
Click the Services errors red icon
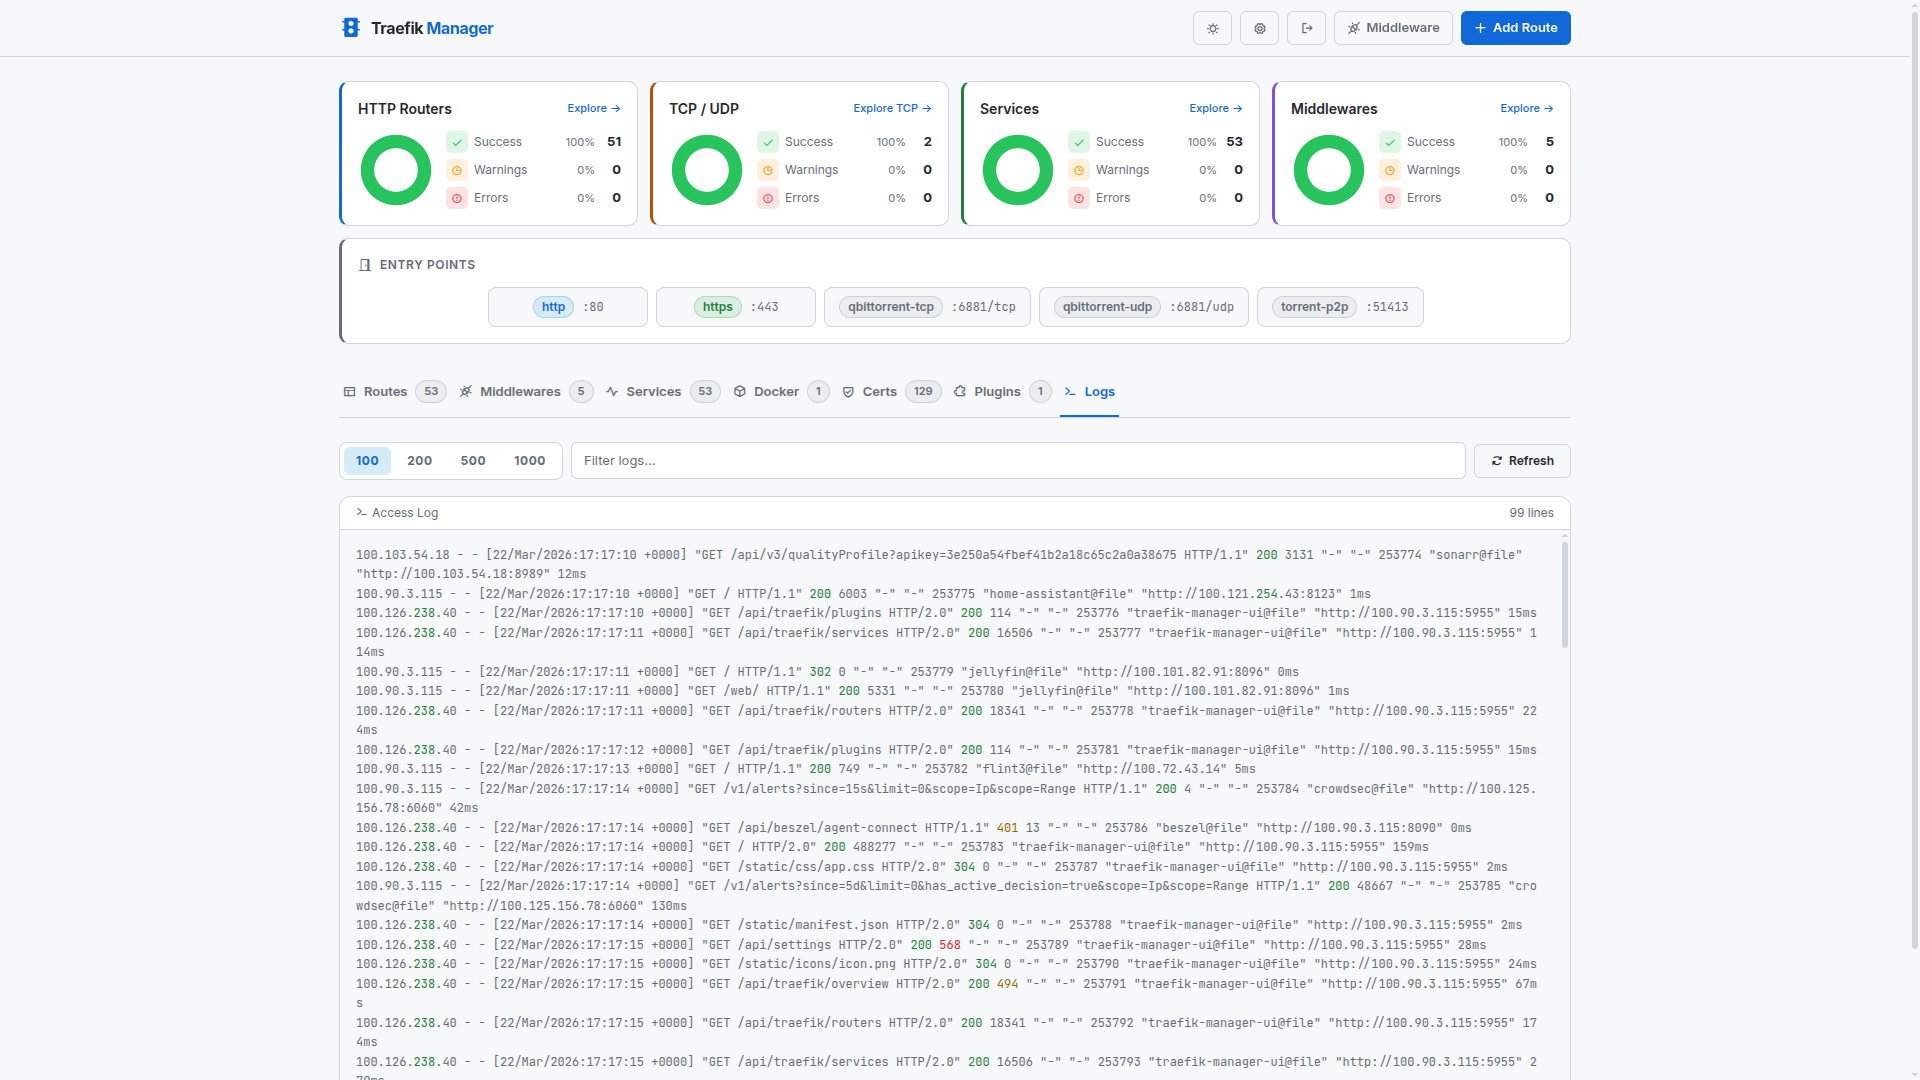1079,198
